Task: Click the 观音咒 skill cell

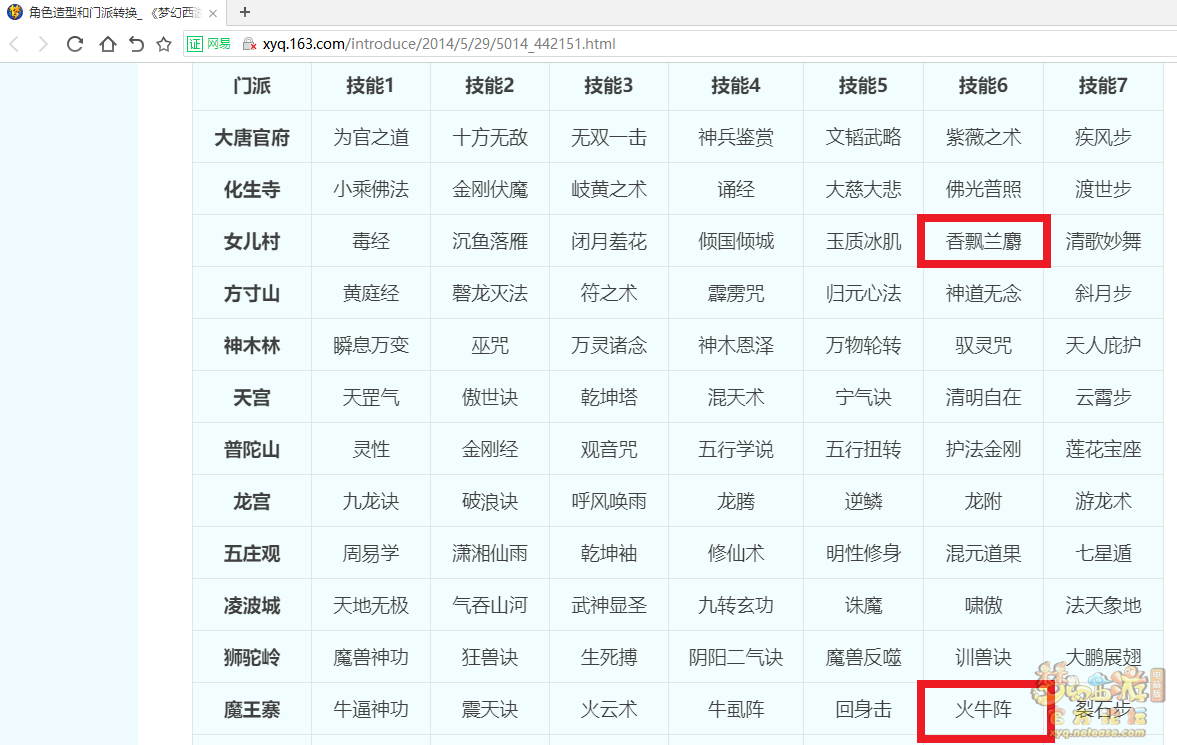Action: pos(609,449)
